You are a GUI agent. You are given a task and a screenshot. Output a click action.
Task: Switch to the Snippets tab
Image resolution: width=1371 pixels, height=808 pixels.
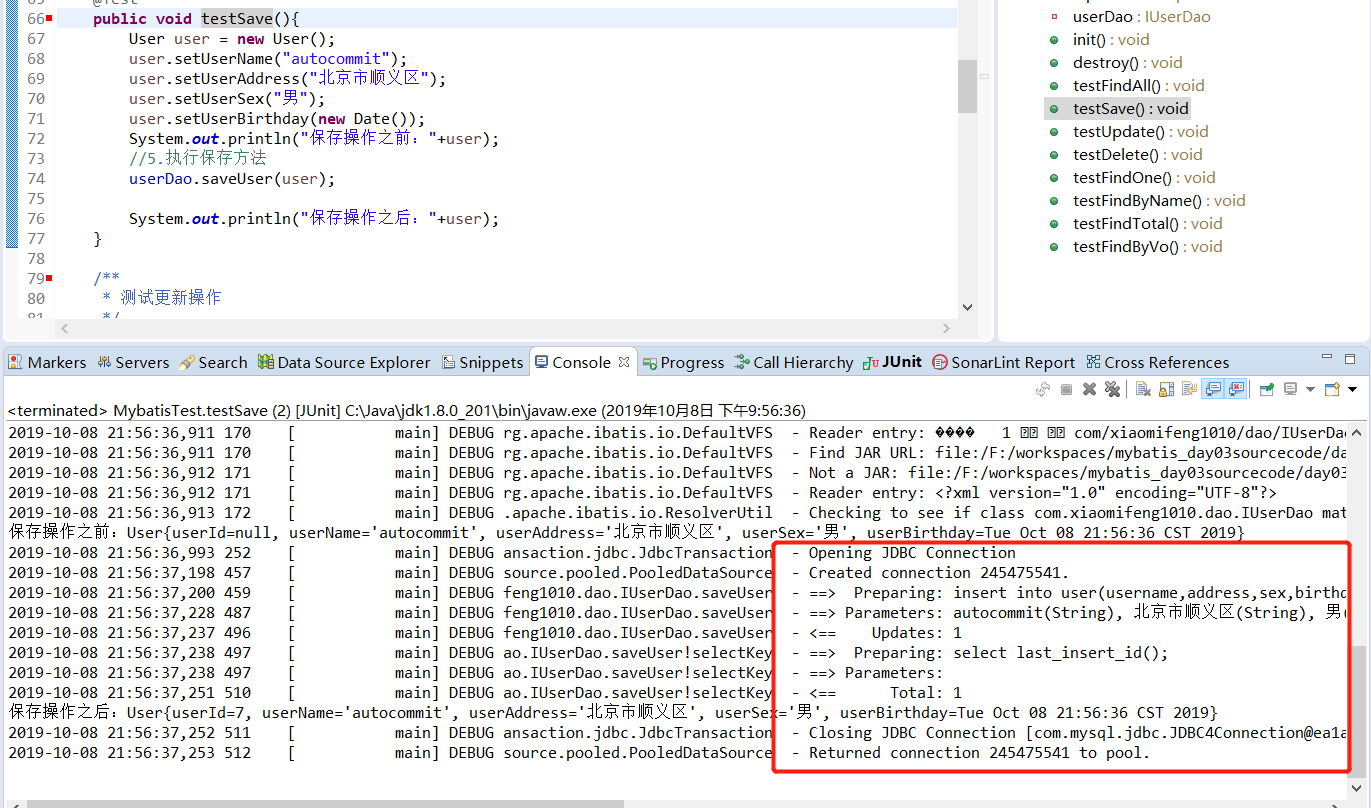481,362
